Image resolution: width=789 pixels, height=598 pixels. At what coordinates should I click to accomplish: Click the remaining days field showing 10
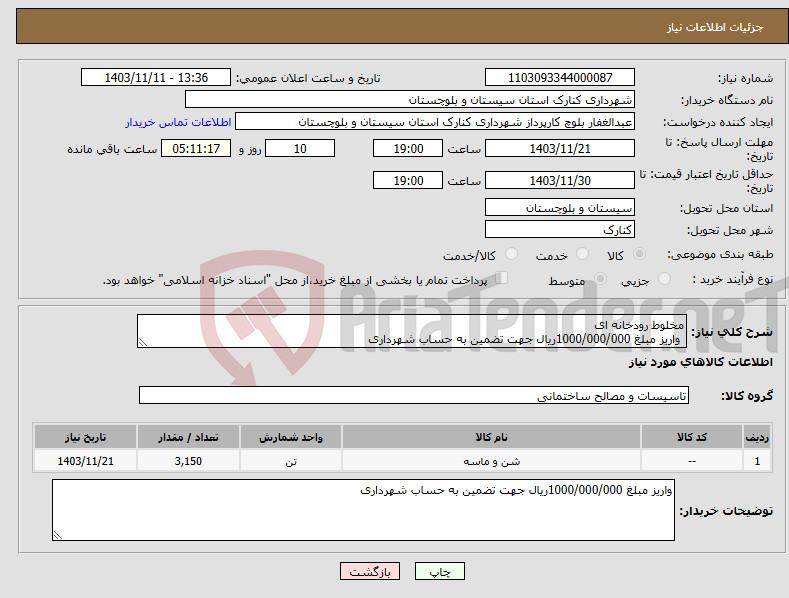300,148
